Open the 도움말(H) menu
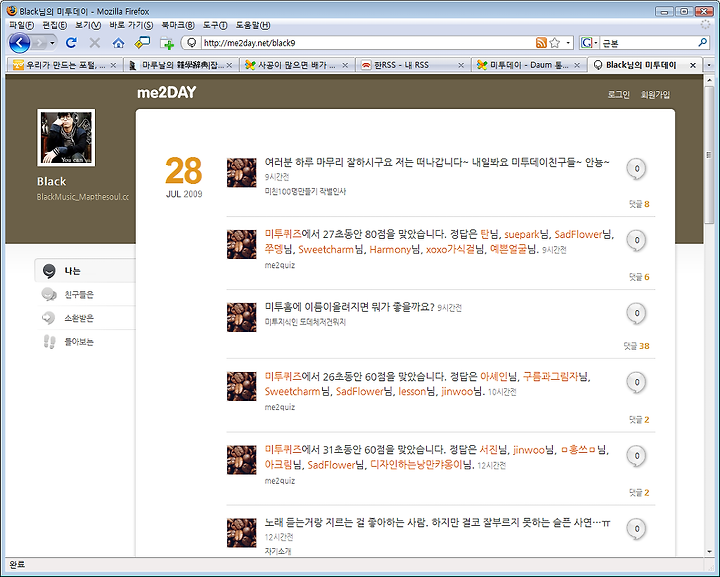This screenshot has width=720, height=577. click(x=253, y=25)
